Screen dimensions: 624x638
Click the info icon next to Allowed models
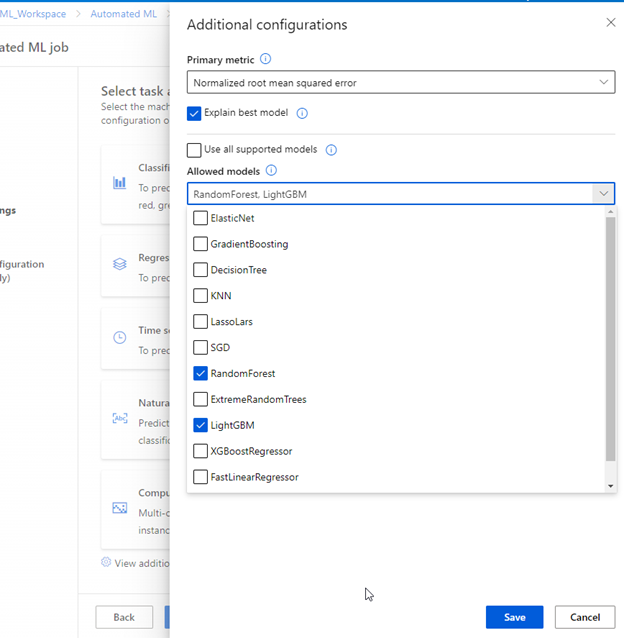[271, 171]
